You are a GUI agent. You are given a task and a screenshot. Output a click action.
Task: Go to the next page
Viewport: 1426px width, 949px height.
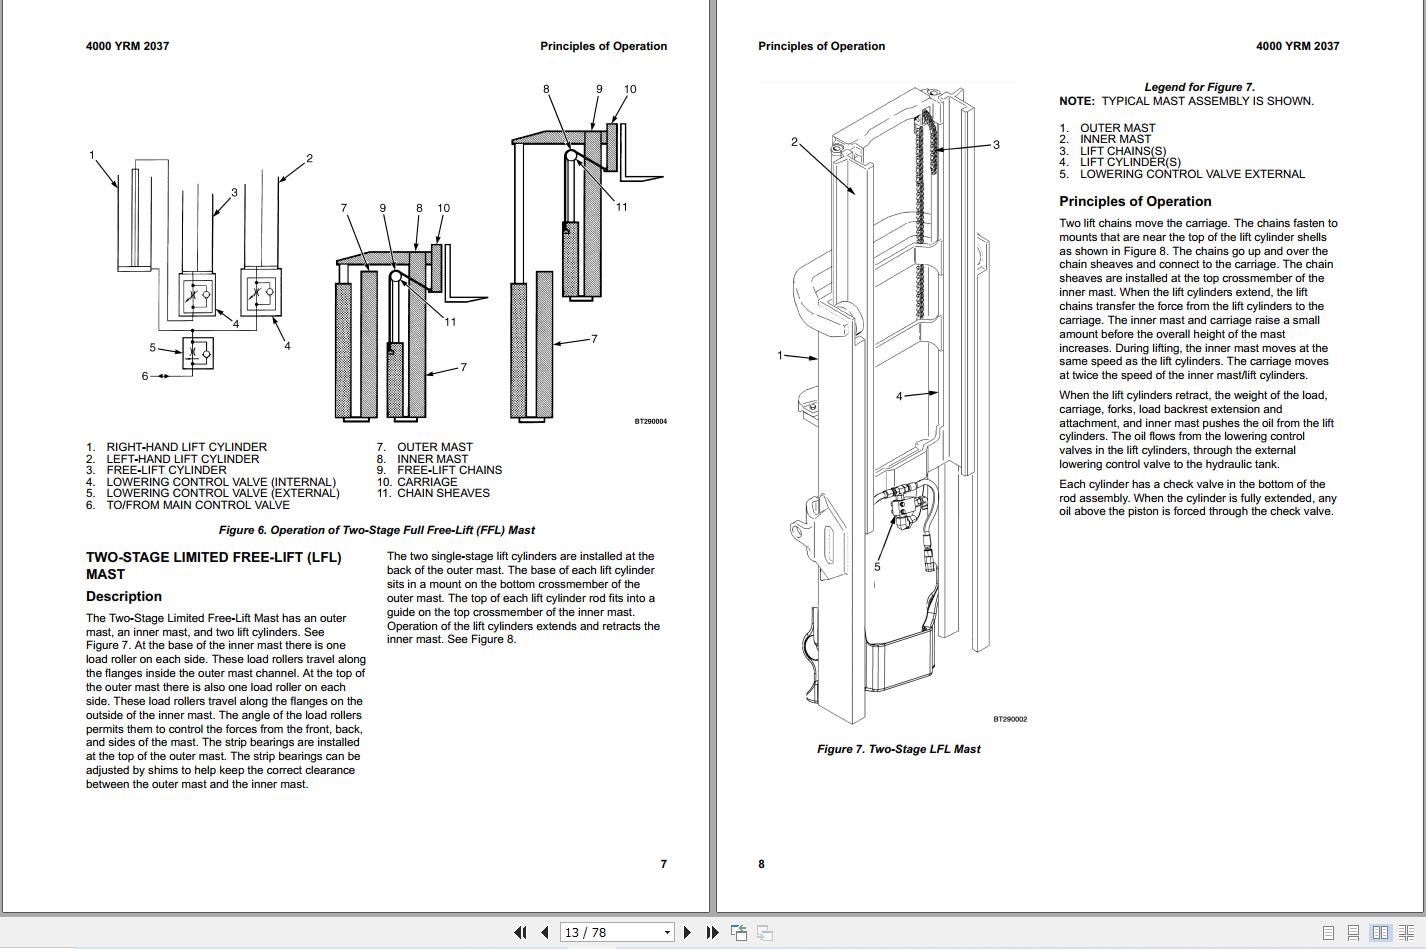click(687, 932)
